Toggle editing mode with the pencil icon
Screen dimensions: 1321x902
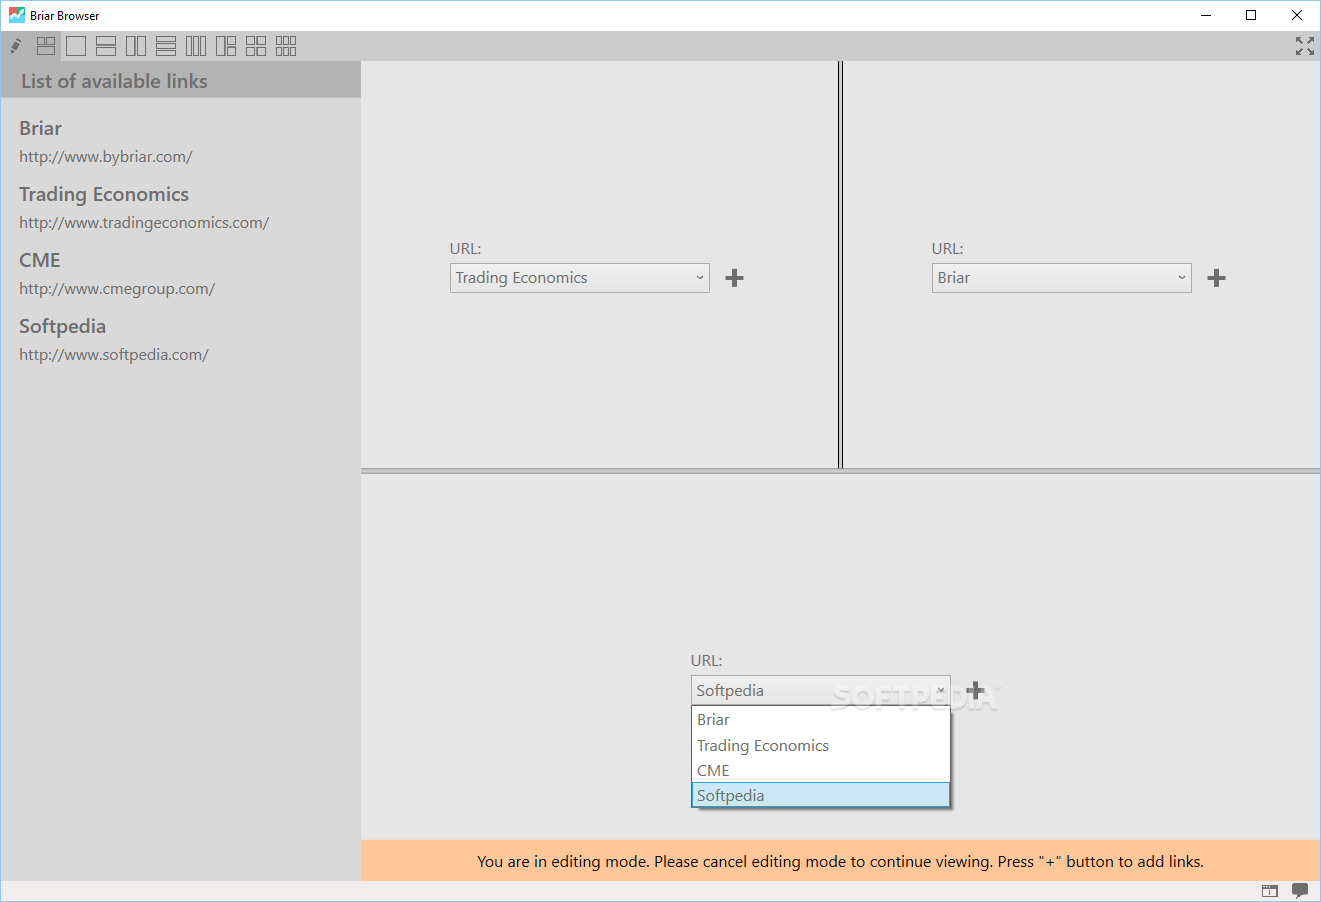(x=16, y=46)
